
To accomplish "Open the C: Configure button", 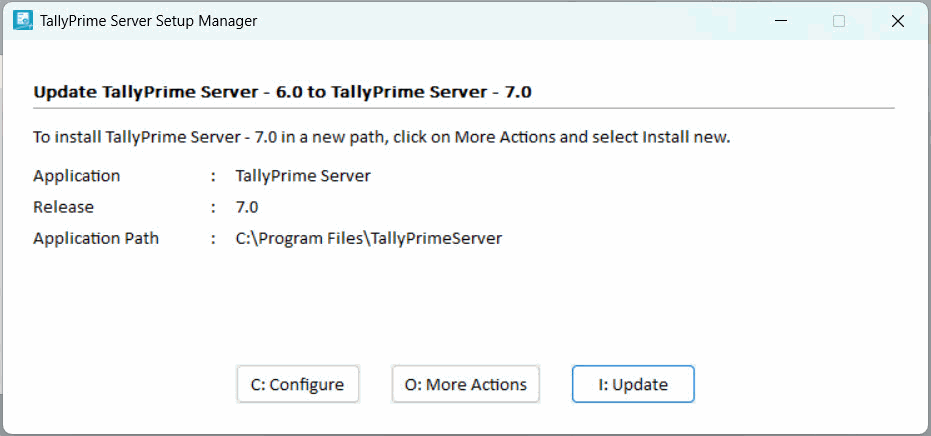I will click(297, 384).
